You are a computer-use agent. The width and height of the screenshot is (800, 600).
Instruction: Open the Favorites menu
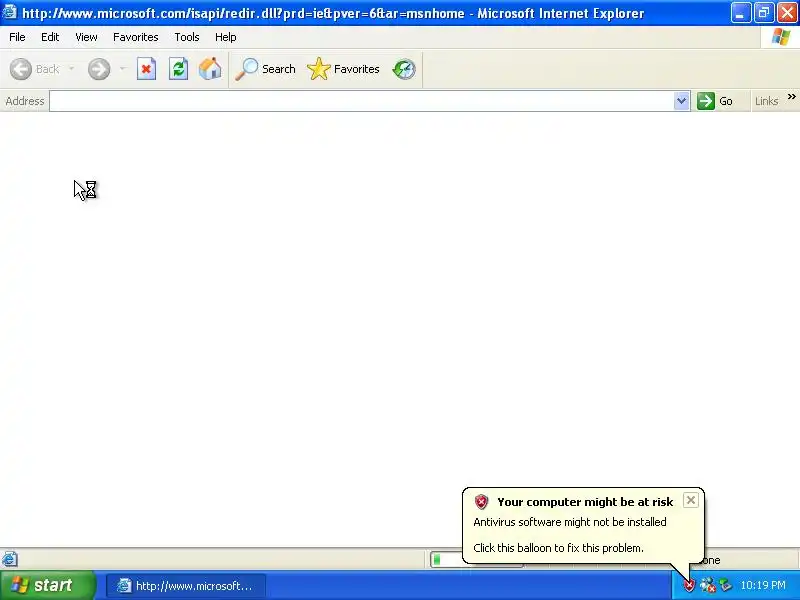click(x=136, y=37)
